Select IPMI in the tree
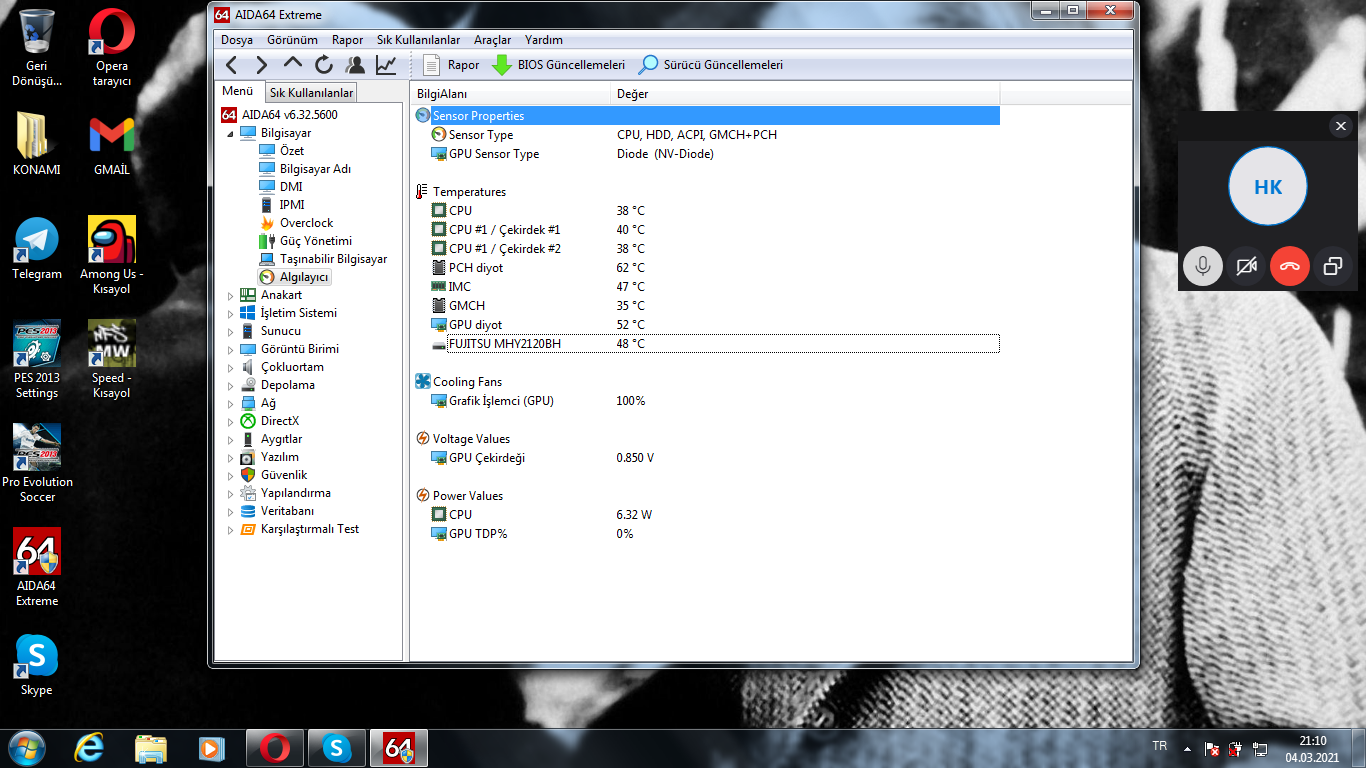 tap(292, 205)
